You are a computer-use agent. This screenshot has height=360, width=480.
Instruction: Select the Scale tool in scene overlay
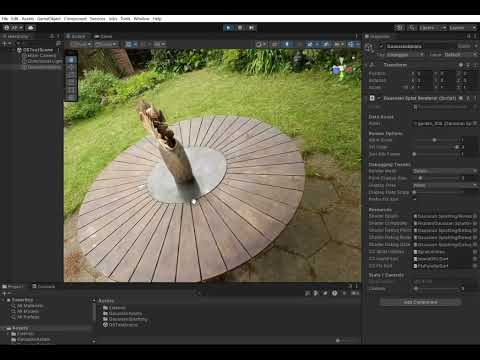(x=71, y=82)
